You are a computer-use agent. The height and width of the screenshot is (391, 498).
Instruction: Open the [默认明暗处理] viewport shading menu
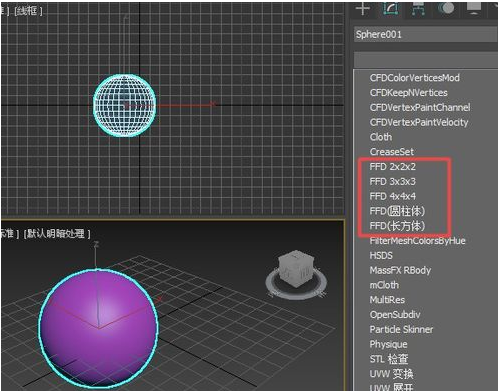pyautogui.click(x=57, y=233)
